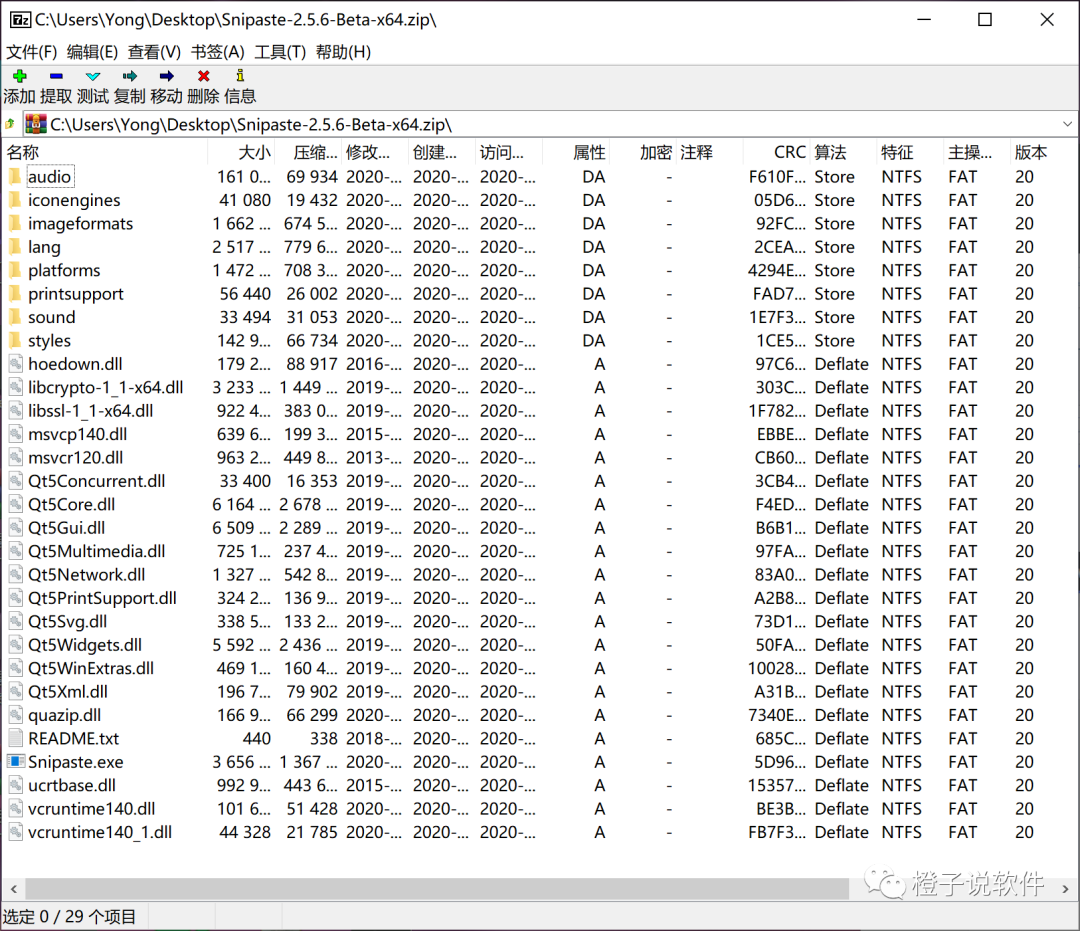The height and width of the screenshot is (931, 1080).
Task: Click the README.txt file icon
Action: [x=16, y=738]
